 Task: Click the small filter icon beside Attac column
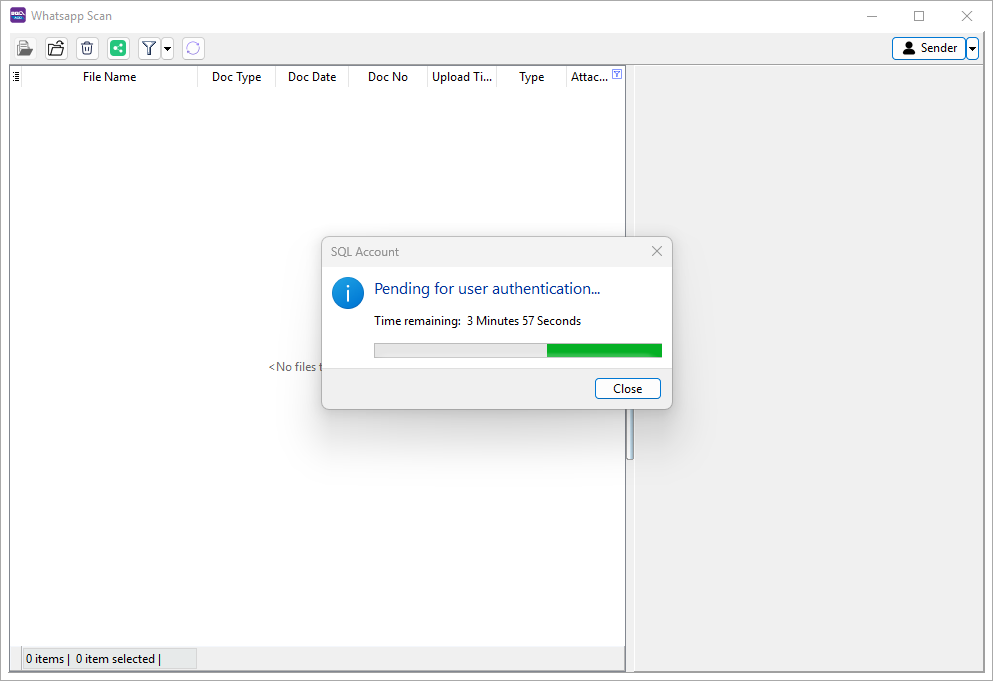pyautogui.click(x=617, y=74)
